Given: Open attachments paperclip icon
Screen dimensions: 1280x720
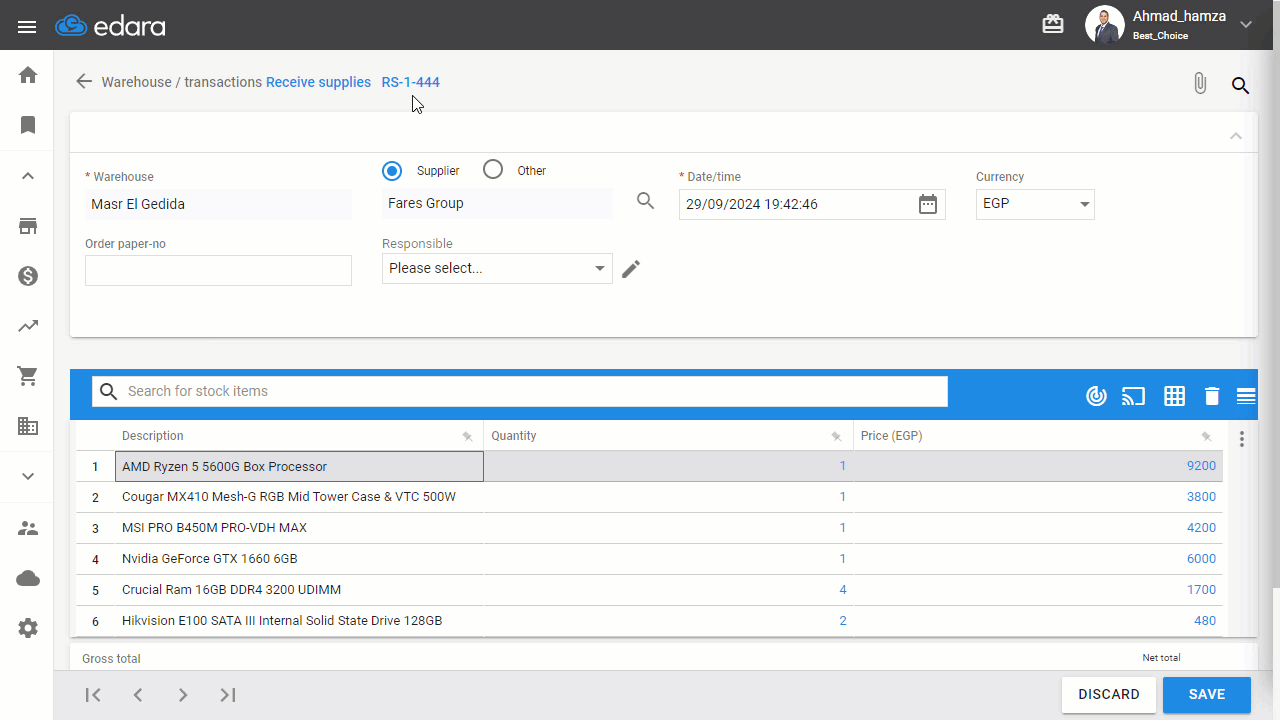Looking at the screenshot, I should coord(1200,84).
